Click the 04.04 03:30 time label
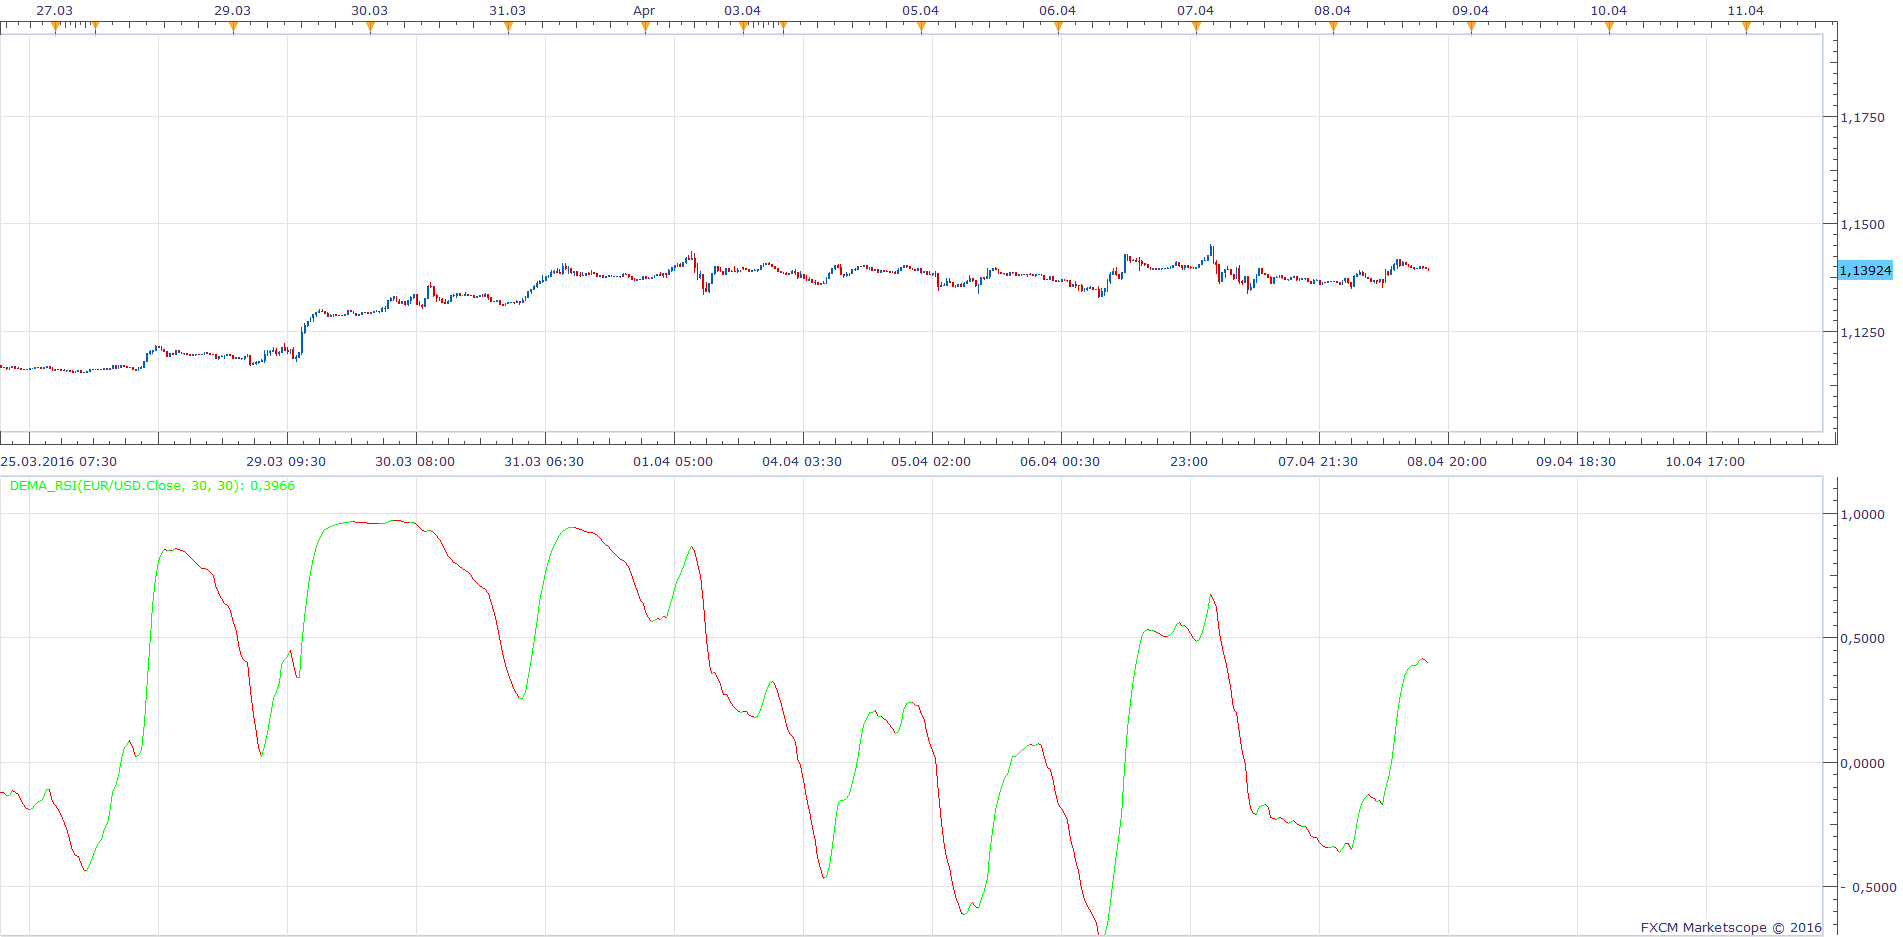This screenshot has width=1903, height=937. pyautogui.click(x=802, y=462)
